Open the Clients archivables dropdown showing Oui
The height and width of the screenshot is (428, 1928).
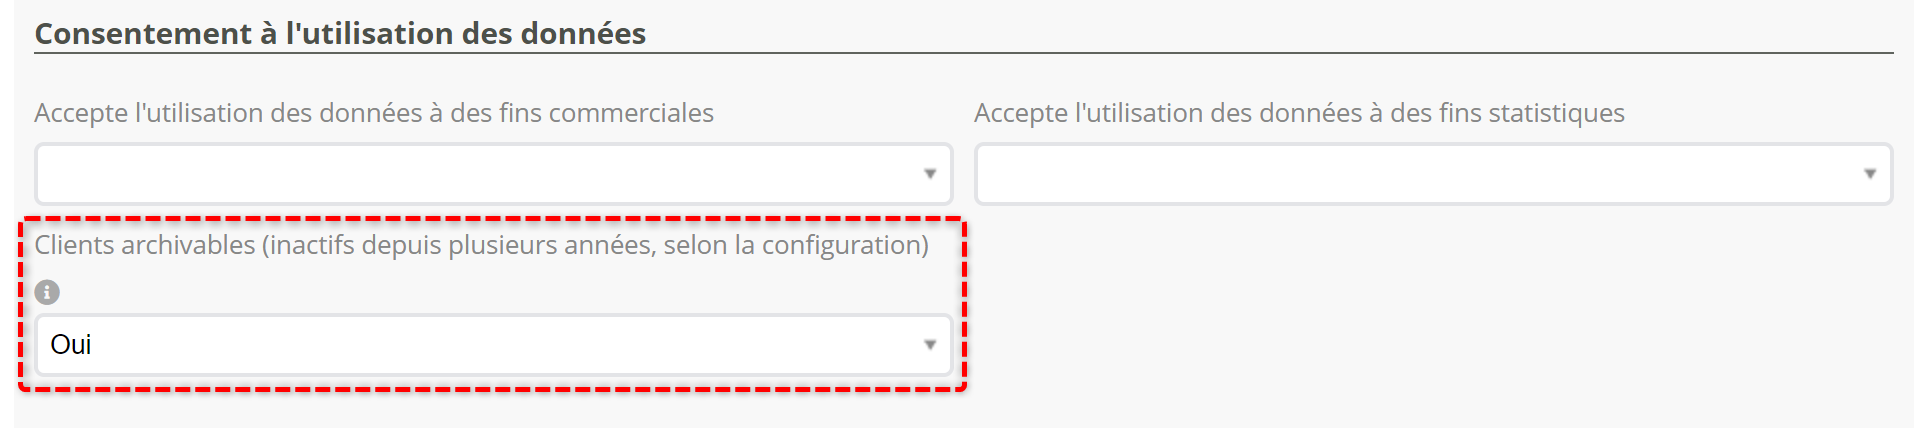(480, 345)
